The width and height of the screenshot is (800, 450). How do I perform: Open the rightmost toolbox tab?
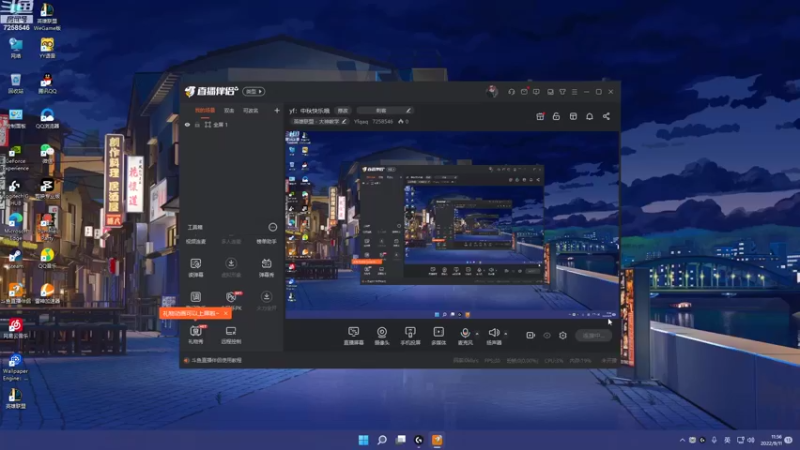coord(266,241)
